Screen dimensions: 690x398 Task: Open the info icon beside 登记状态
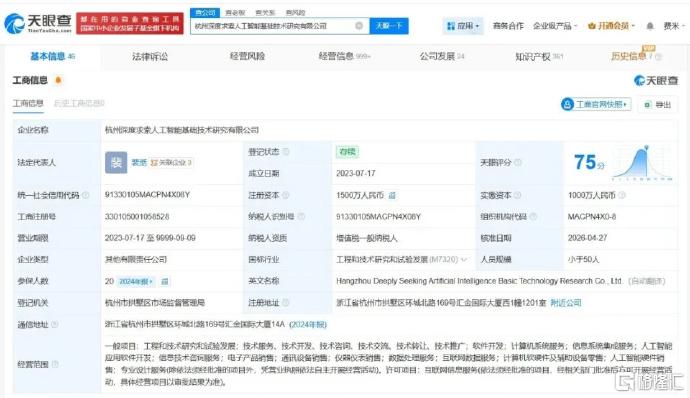(286, 152)
